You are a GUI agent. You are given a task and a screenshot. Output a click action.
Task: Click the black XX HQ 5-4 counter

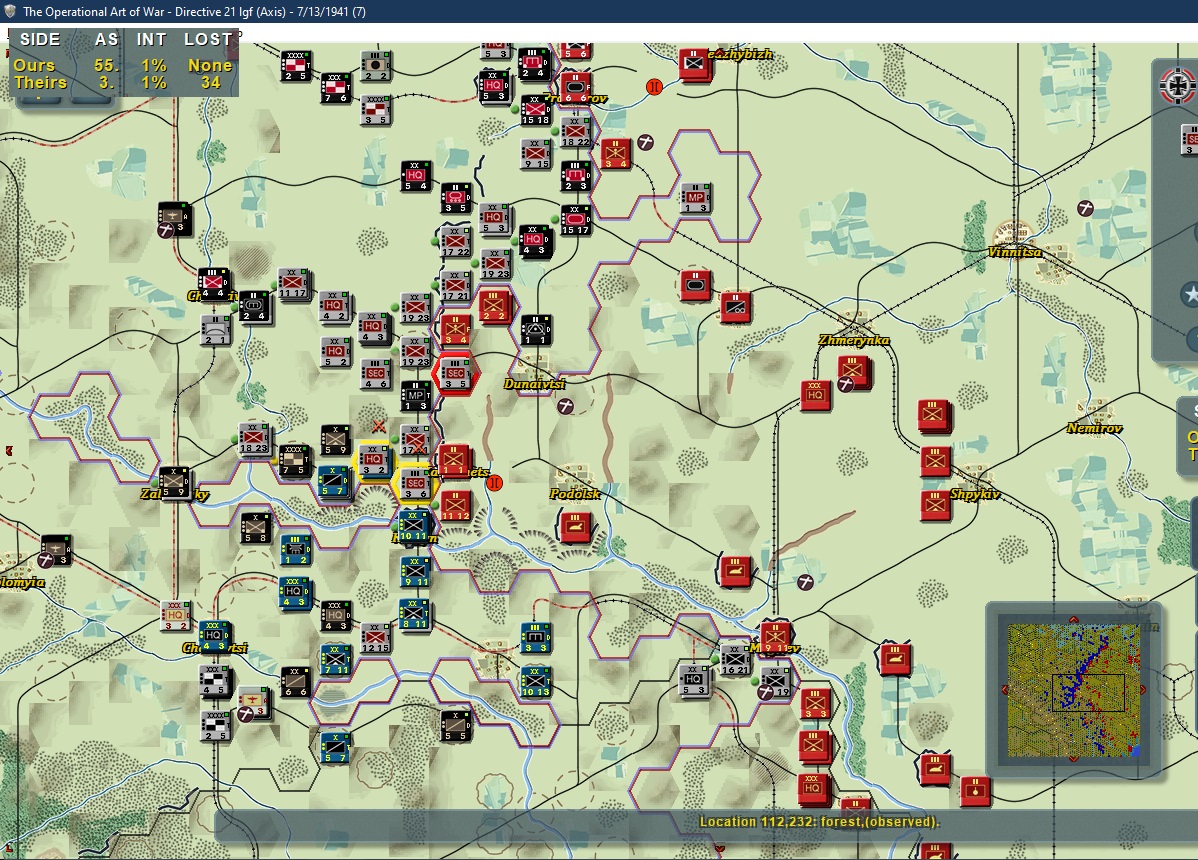pos(416,176)
